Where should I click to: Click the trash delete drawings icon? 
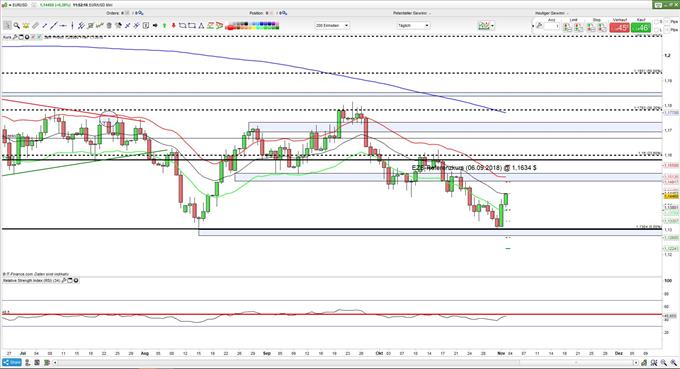tap(109, 26)
